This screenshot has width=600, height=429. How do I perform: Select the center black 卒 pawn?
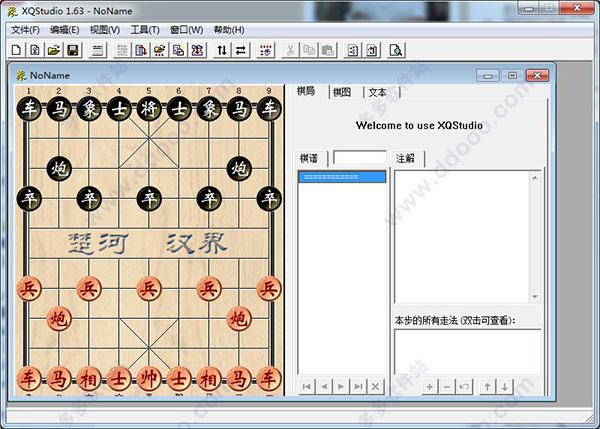149,199
